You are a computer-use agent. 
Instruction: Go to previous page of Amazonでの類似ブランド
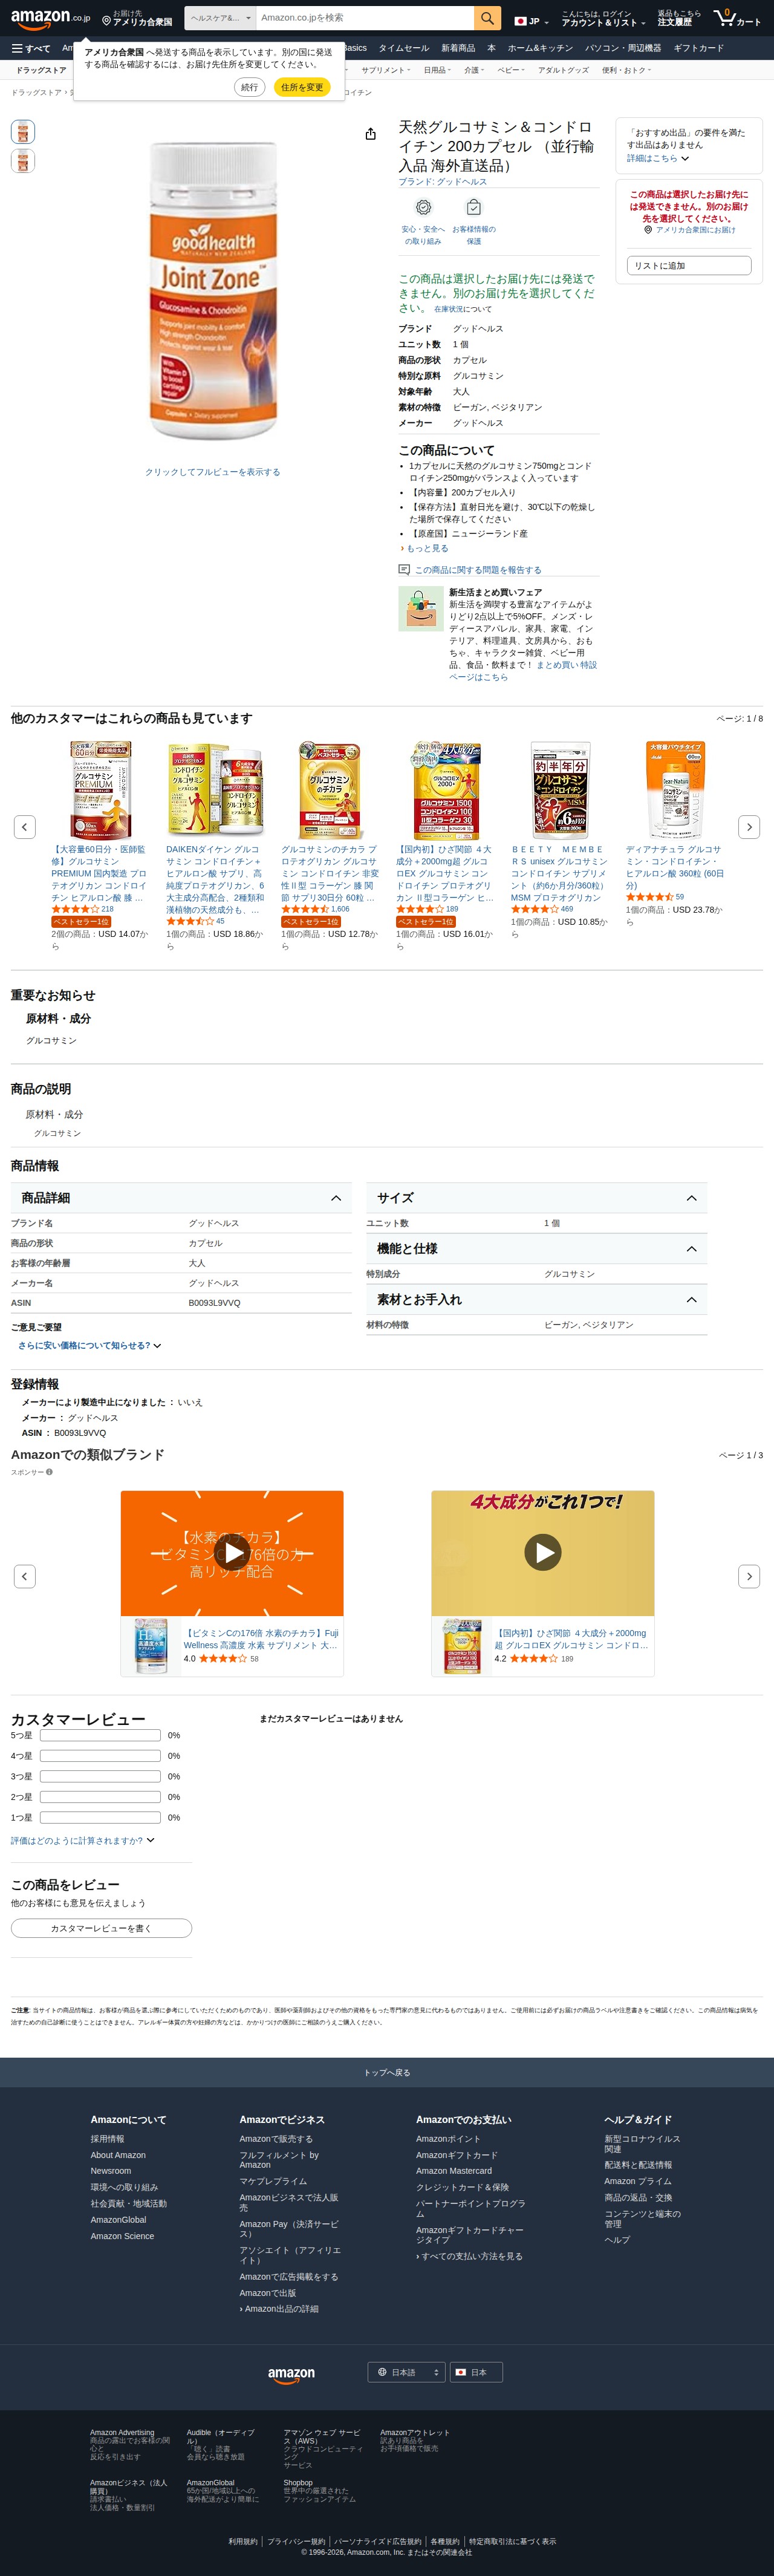click(25, 1576)
